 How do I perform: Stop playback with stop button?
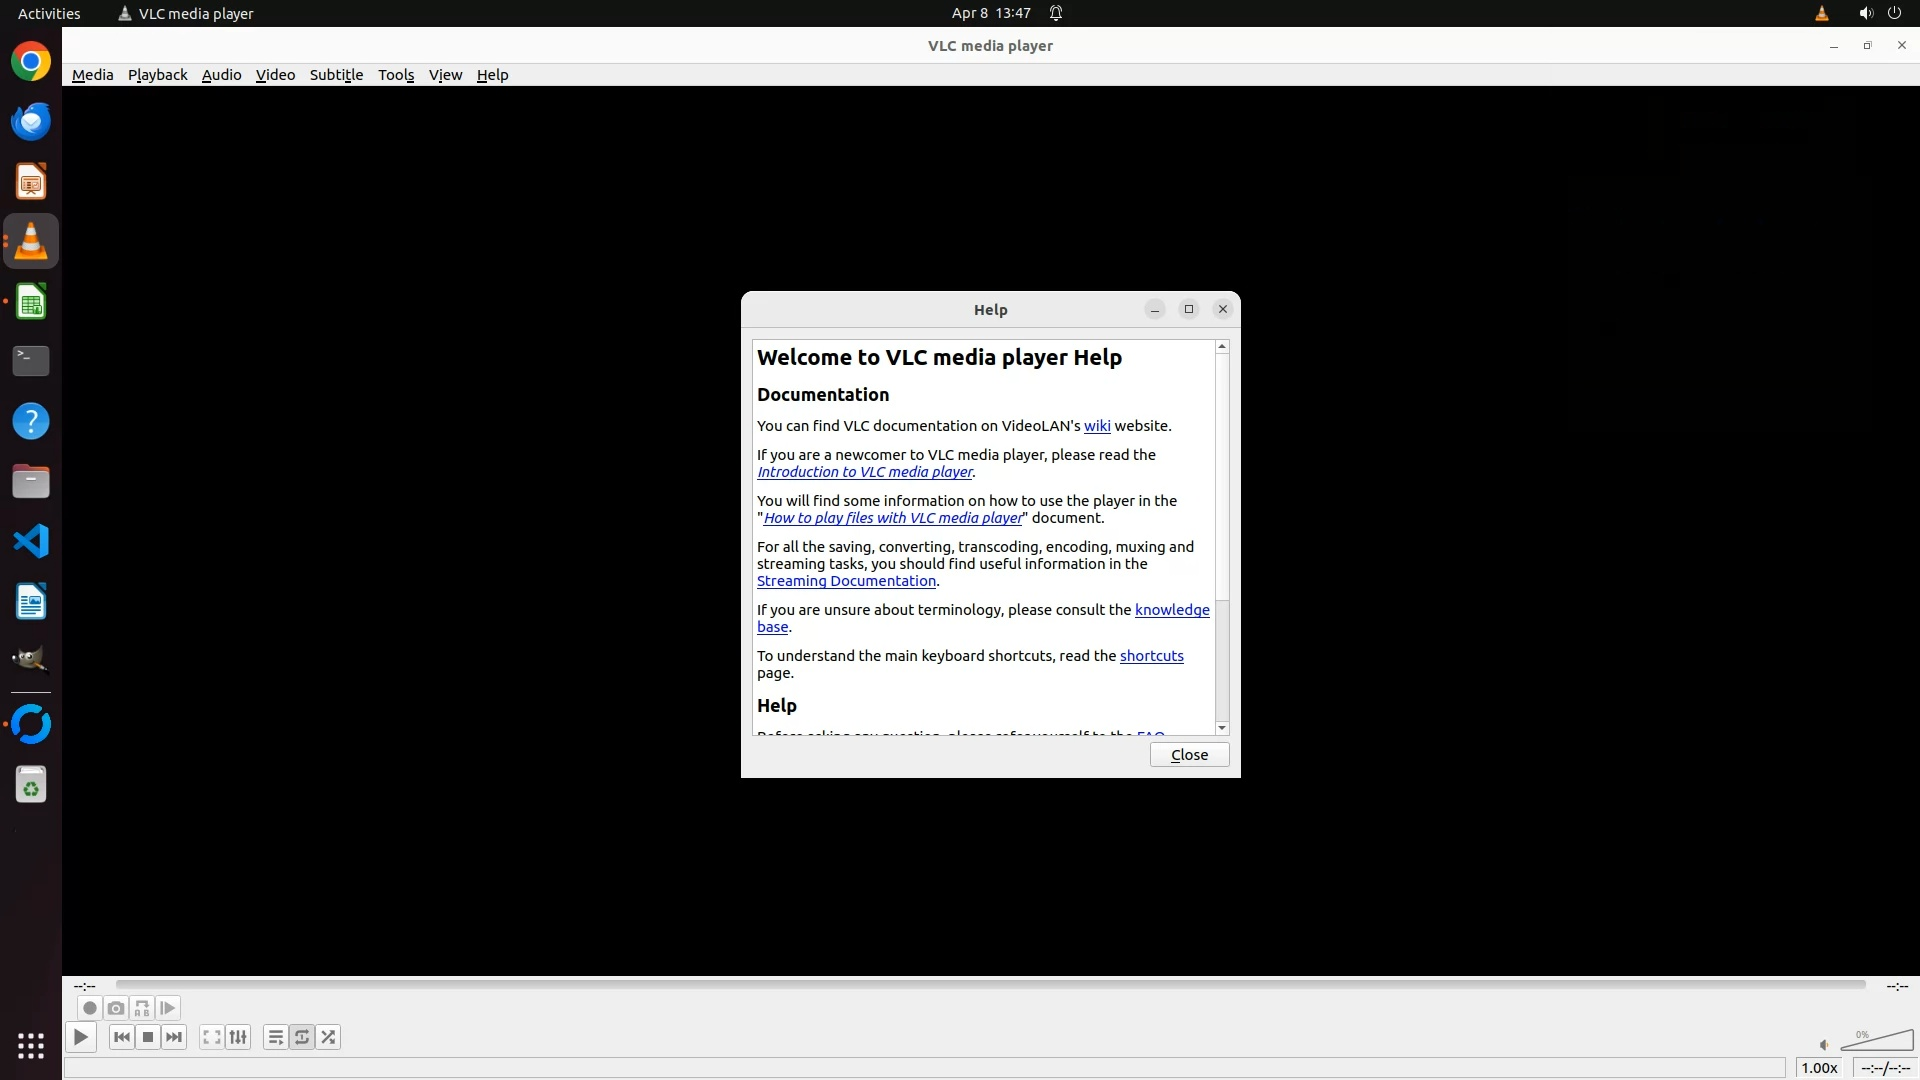click(x=148, y=1037)
